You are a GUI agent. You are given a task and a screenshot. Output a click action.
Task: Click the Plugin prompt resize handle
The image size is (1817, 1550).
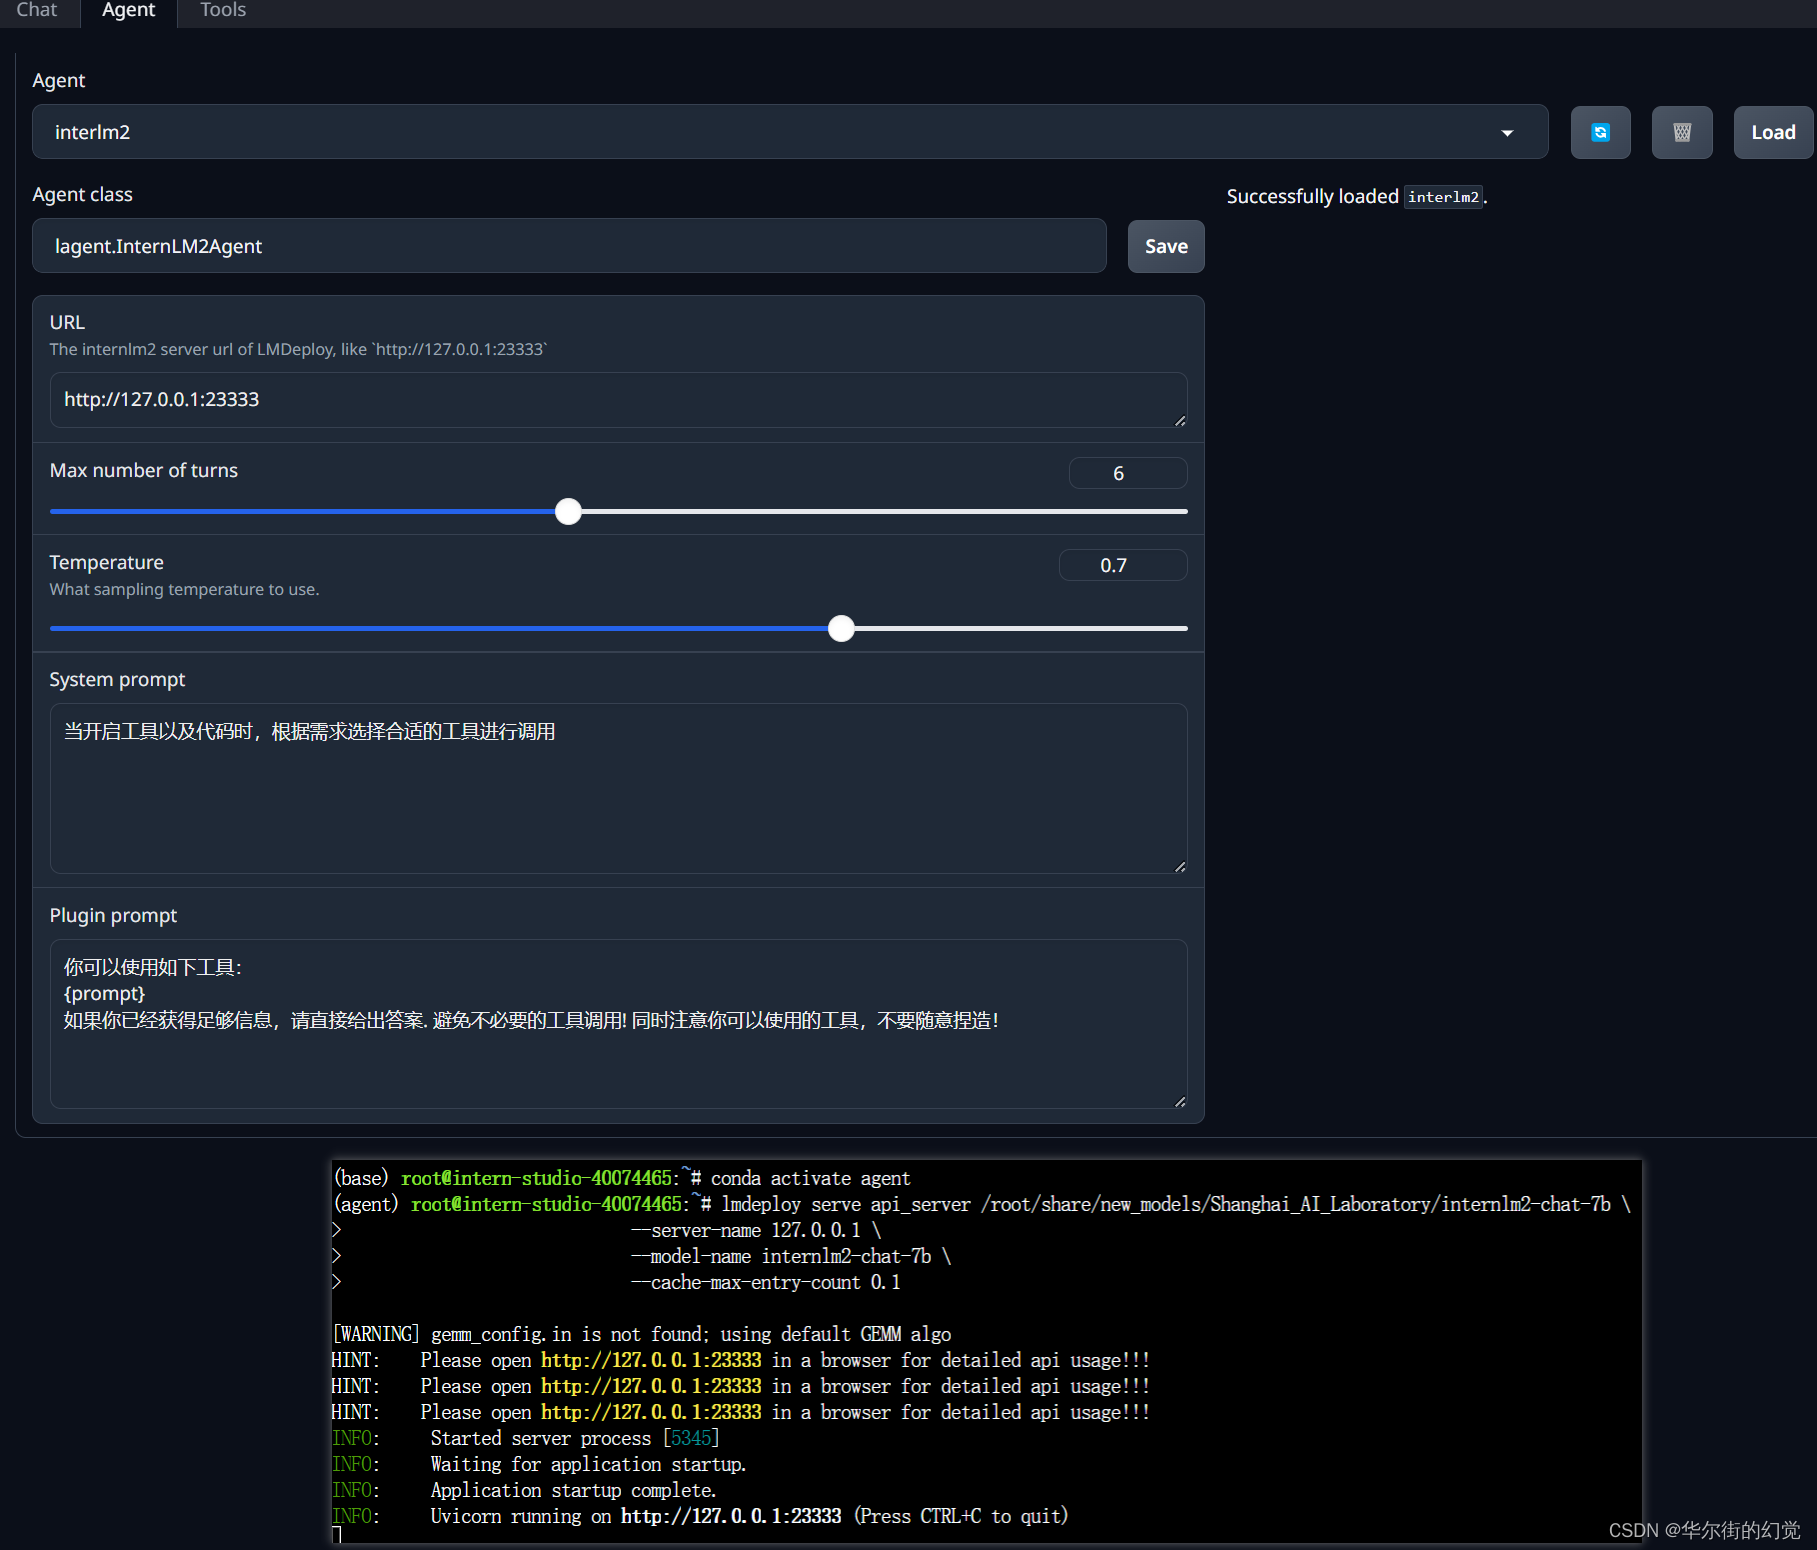click(x=1180, y=1102)
